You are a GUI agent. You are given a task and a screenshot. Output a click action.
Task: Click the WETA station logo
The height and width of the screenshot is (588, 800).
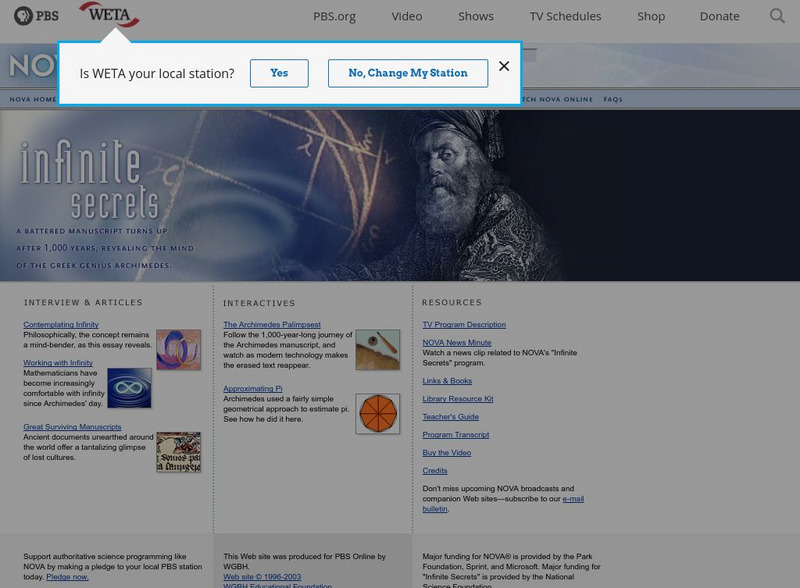[109, 14]
